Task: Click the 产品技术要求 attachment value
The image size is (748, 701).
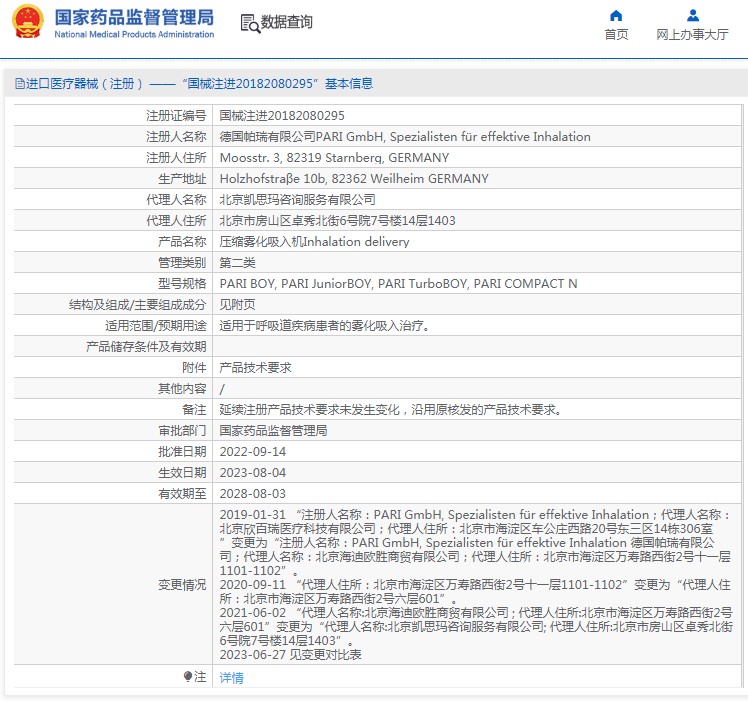Action: point(255,367)
